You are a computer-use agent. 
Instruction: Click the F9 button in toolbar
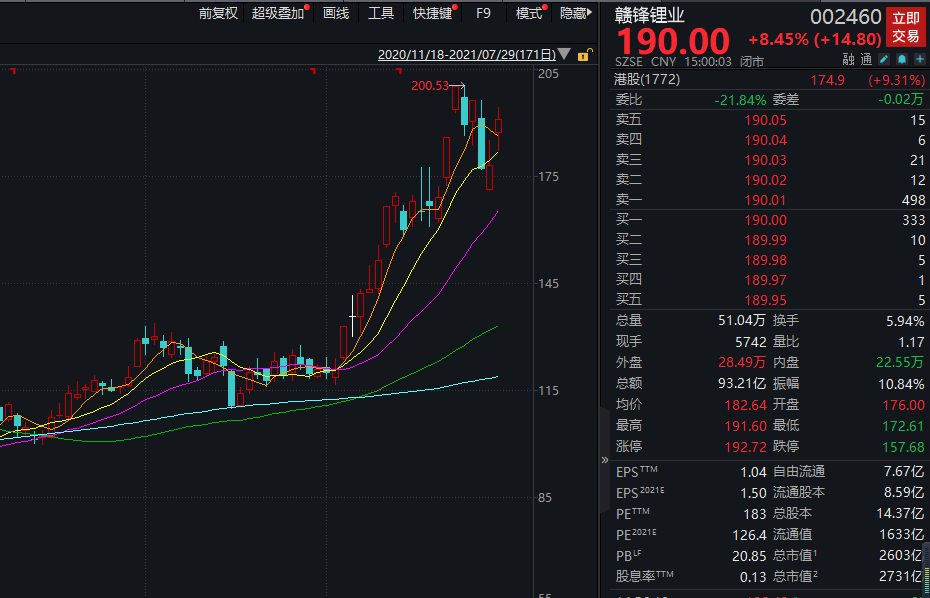click(x=484, y=13)
